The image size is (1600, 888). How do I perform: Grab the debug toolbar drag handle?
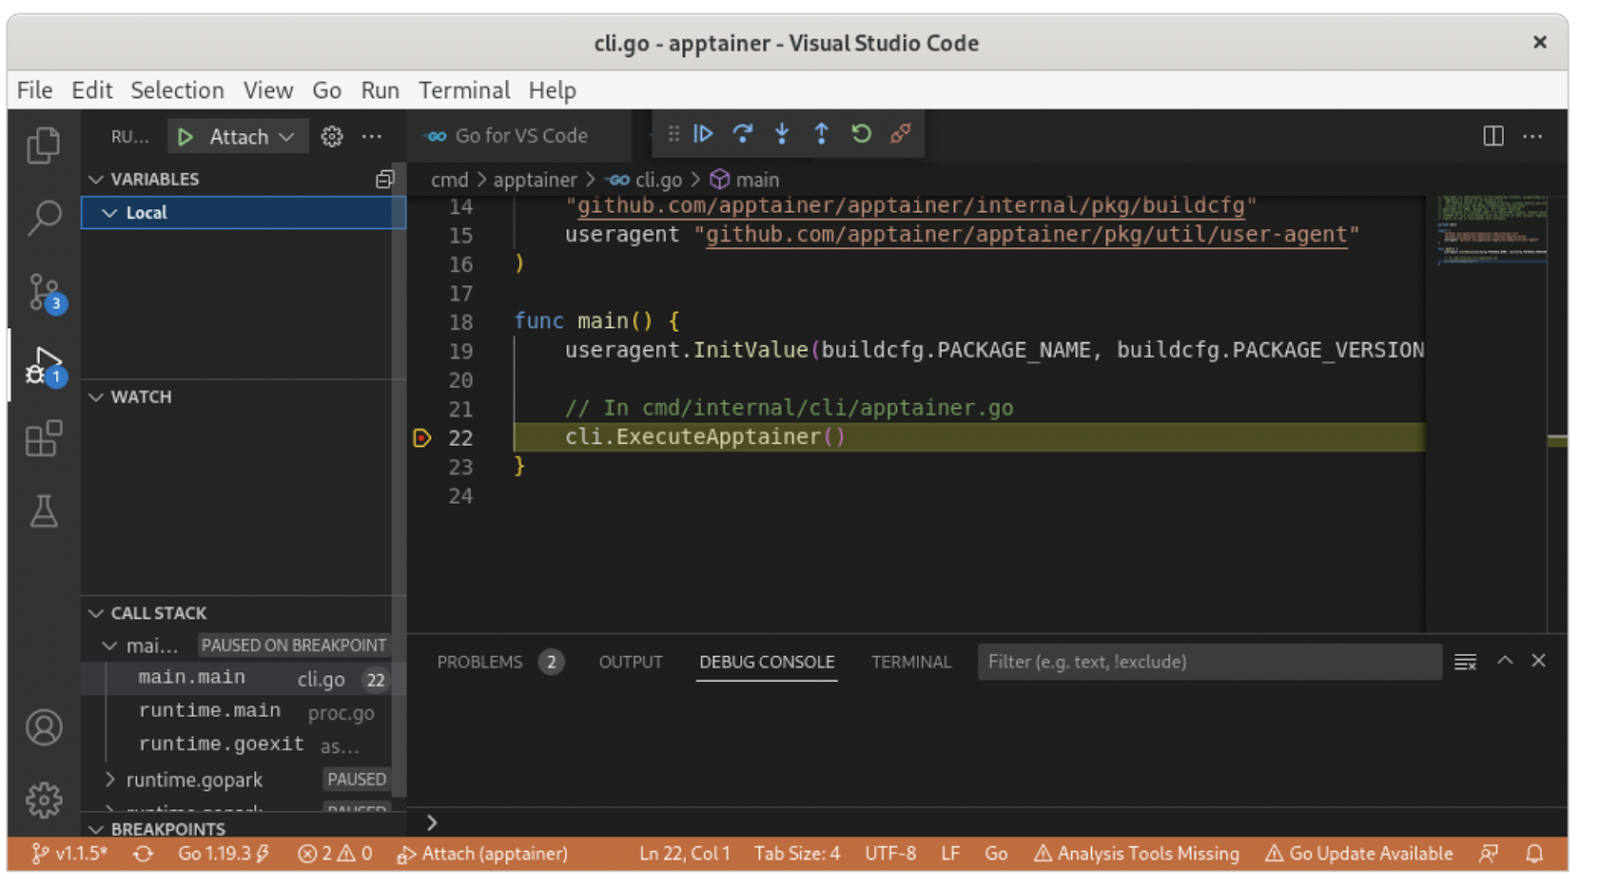[673, 134]
